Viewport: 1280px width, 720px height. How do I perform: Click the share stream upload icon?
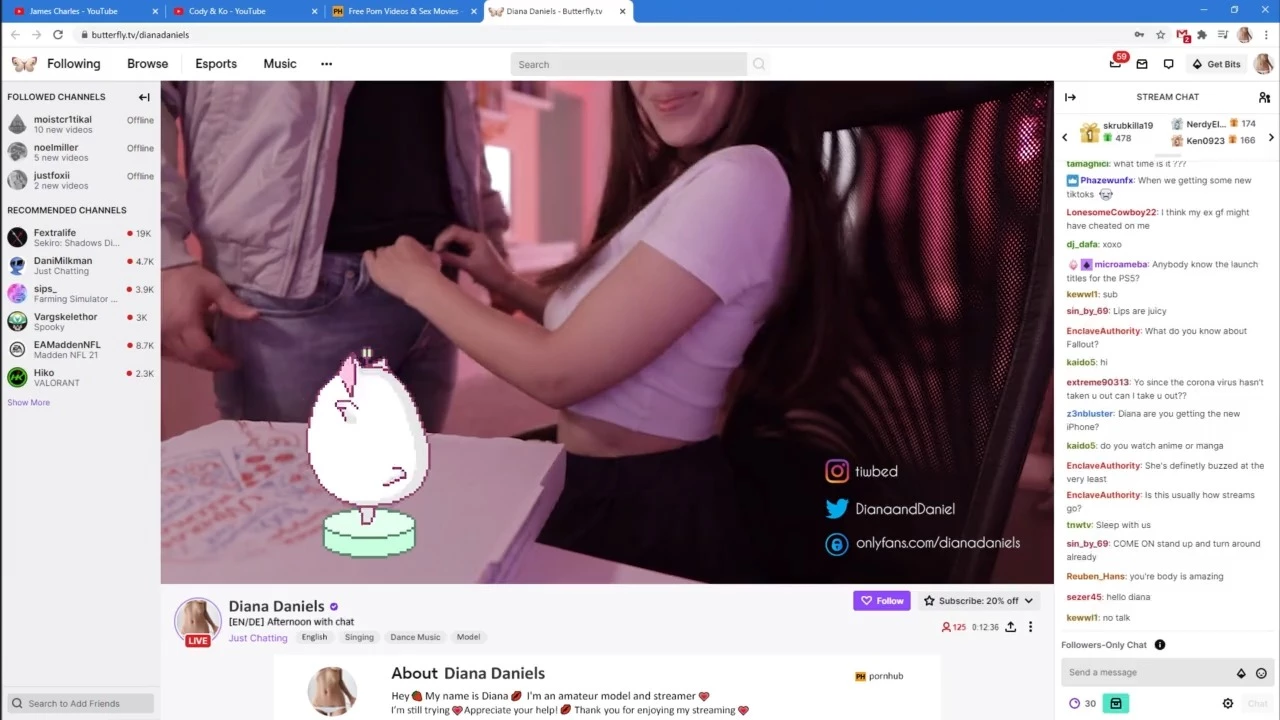pyautogui.click(x=1010, y=627)
